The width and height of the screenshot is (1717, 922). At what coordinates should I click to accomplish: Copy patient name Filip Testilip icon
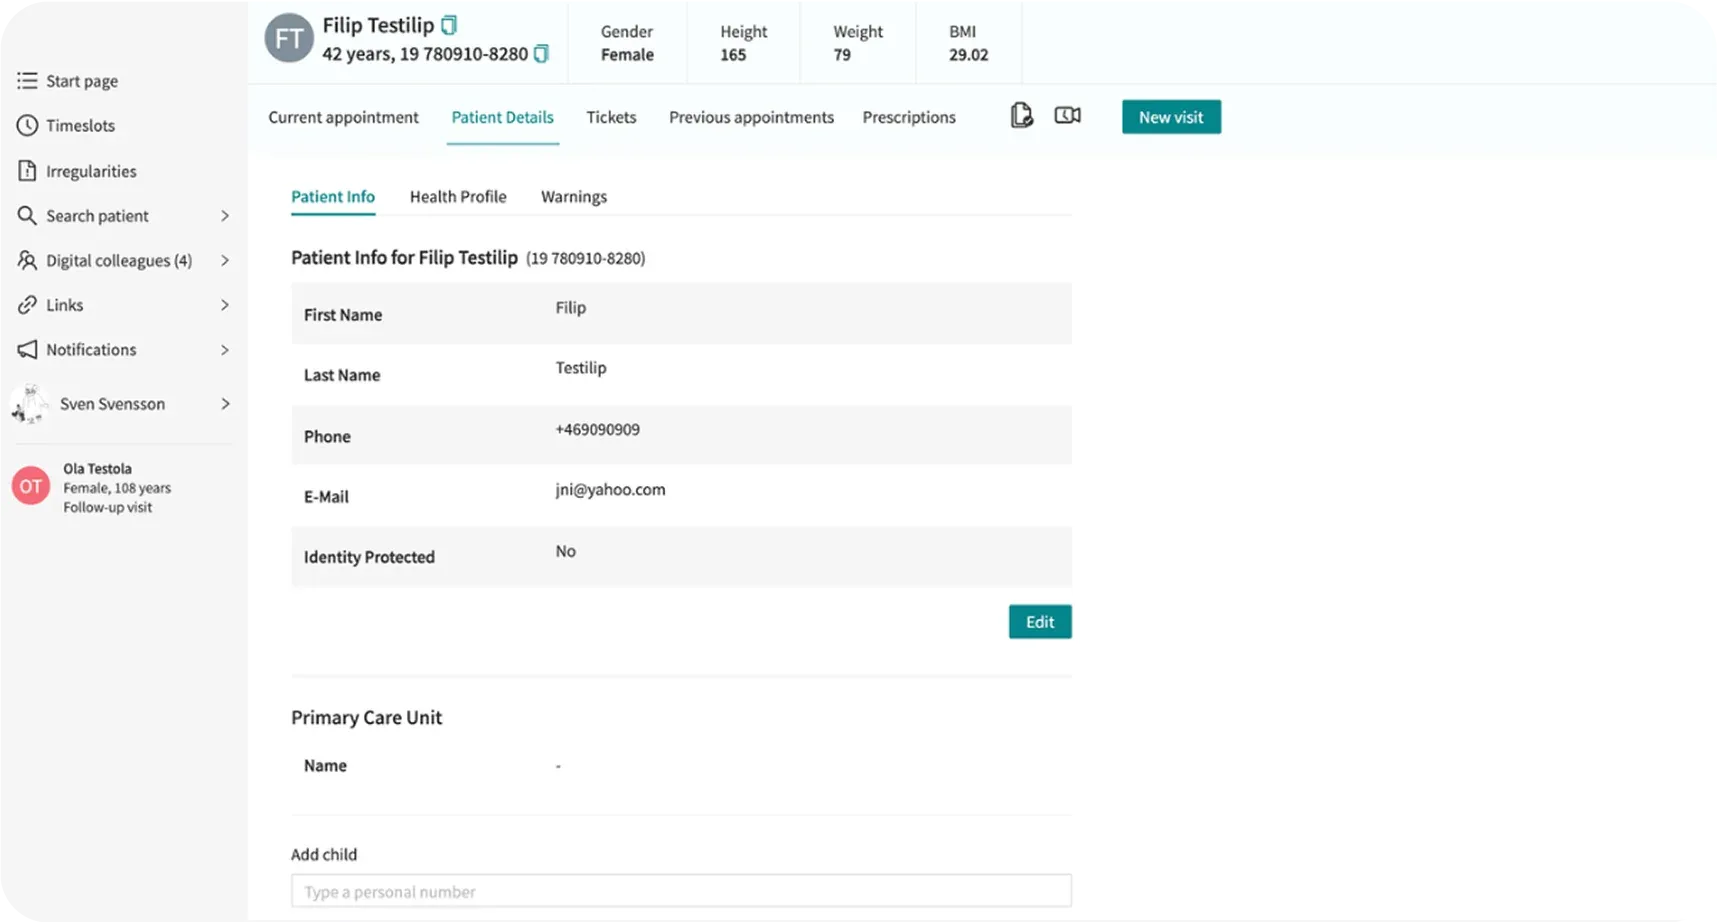449,25
